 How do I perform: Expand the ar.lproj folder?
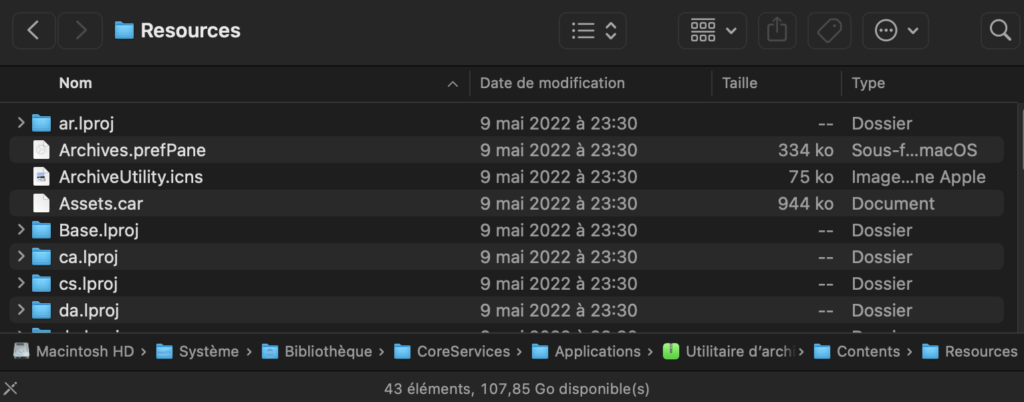(x=20, y=123)
